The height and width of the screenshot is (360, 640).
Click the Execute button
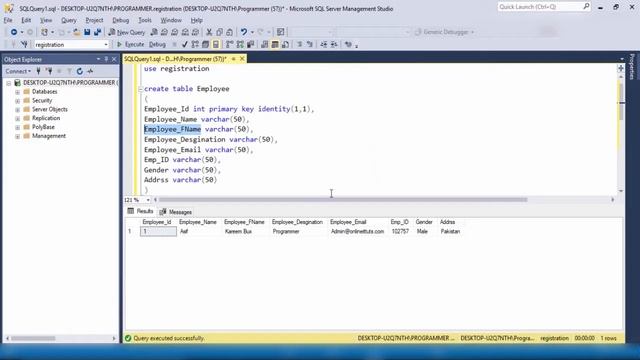tap(131, 44)
